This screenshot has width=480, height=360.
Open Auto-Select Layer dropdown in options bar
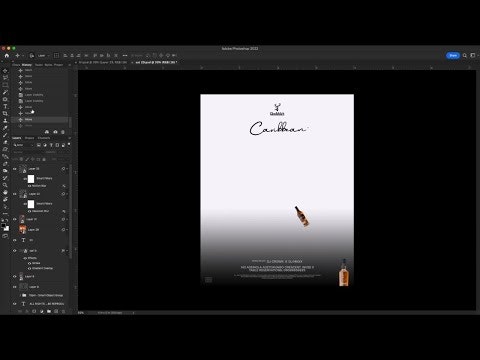tap(43, 55)
